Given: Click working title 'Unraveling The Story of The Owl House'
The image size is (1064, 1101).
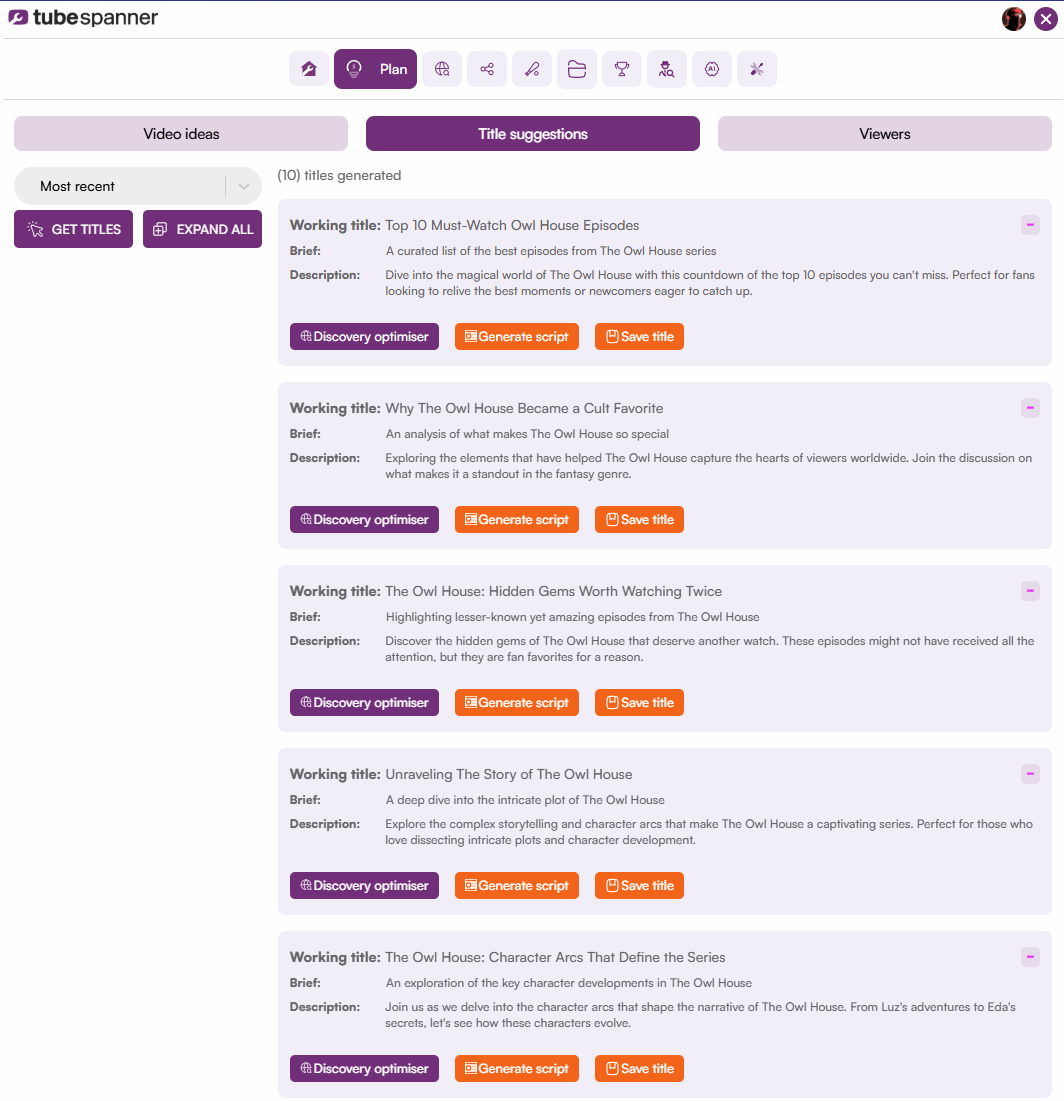Looking at the screenshot, I should [x=508, y=774].
